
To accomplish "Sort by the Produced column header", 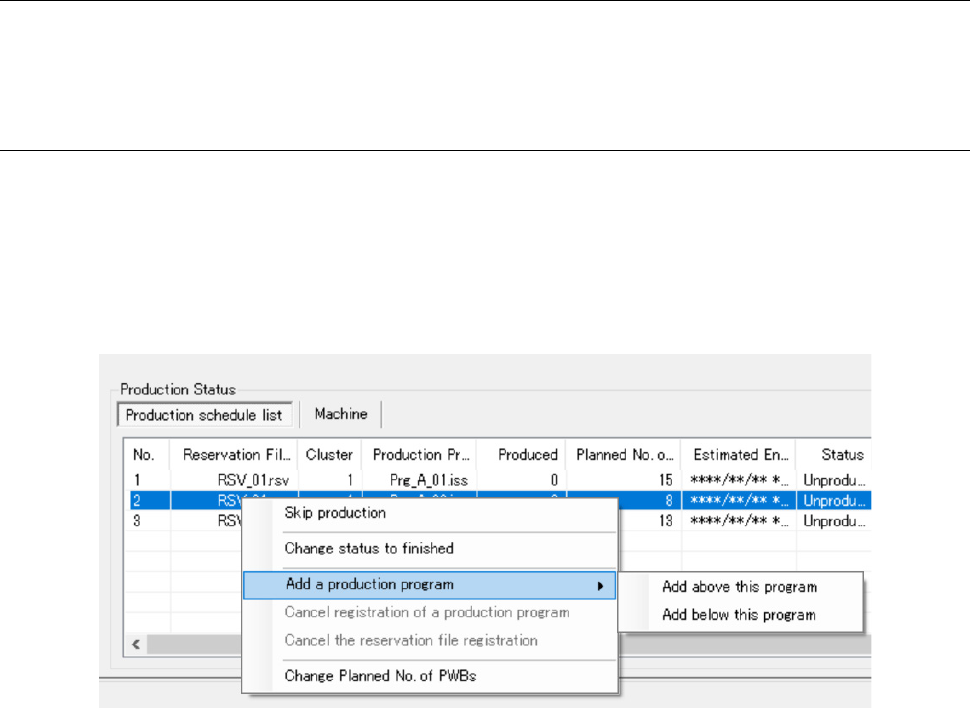I will 521,454.
